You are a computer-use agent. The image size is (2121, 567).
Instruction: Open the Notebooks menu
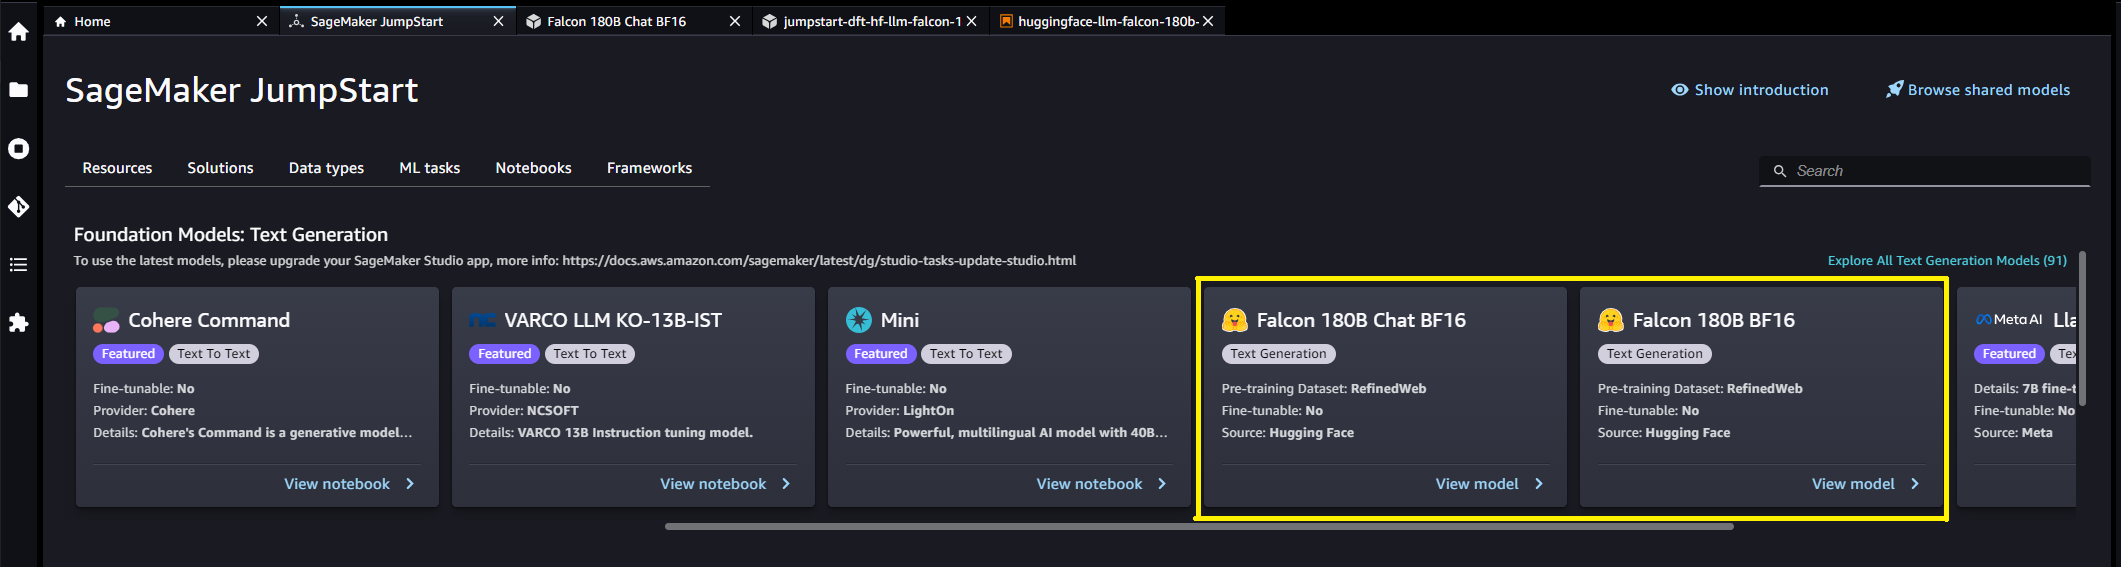533,168
